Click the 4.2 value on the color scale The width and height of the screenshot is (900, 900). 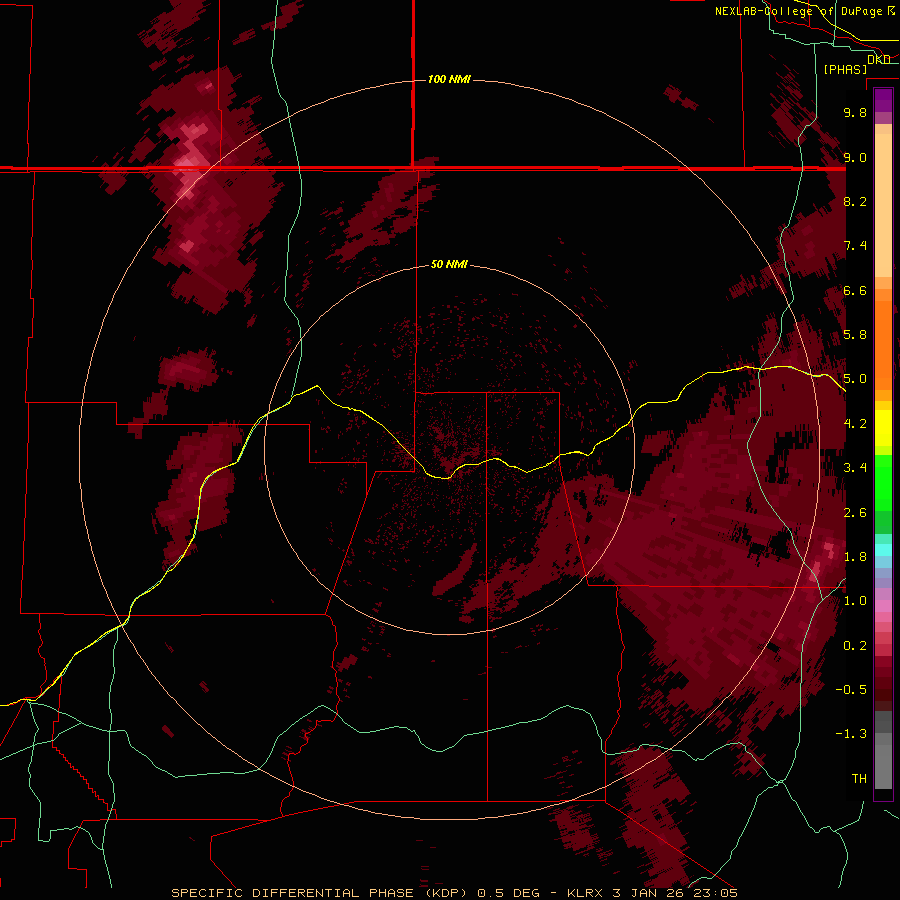click(855, 424)
